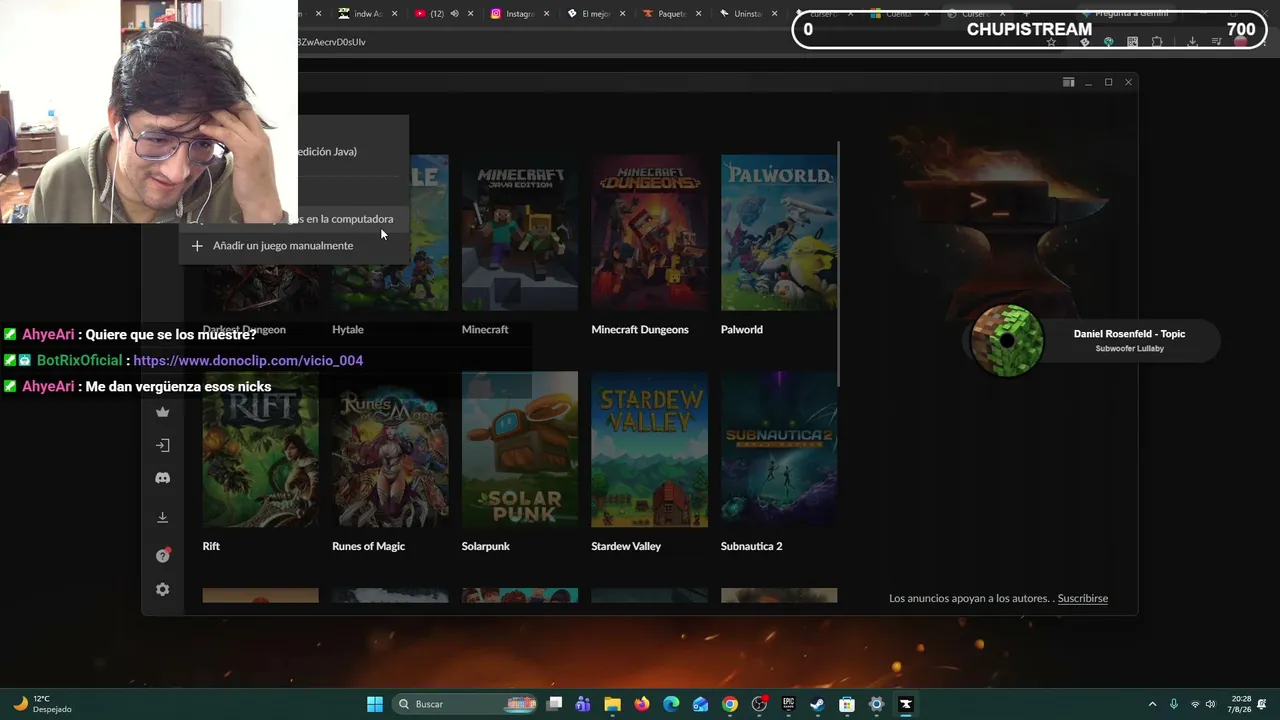
Task: Open OBS Studio from the taskbar
Action: [x=759, y=704]
